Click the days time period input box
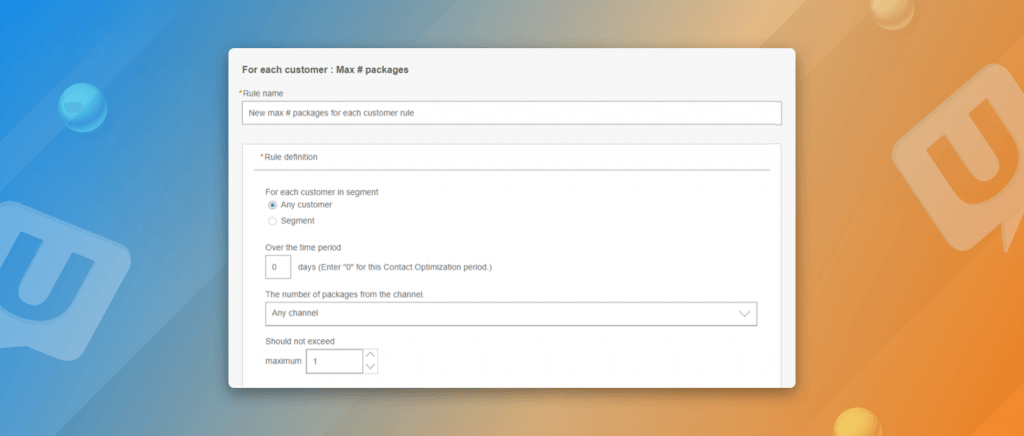 click(x=278, y=267)
